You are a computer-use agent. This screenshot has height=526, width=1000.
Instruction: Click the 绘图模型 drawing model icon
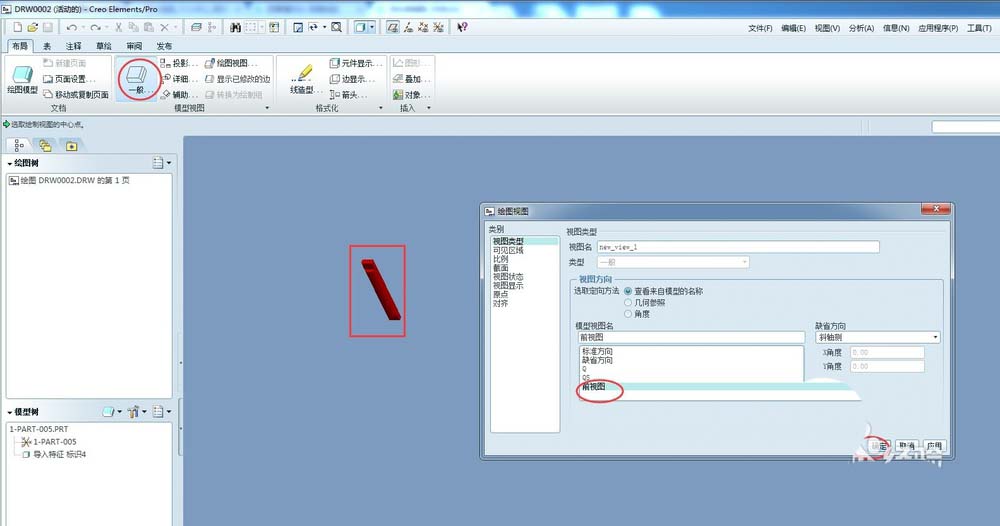click(22, 80)
